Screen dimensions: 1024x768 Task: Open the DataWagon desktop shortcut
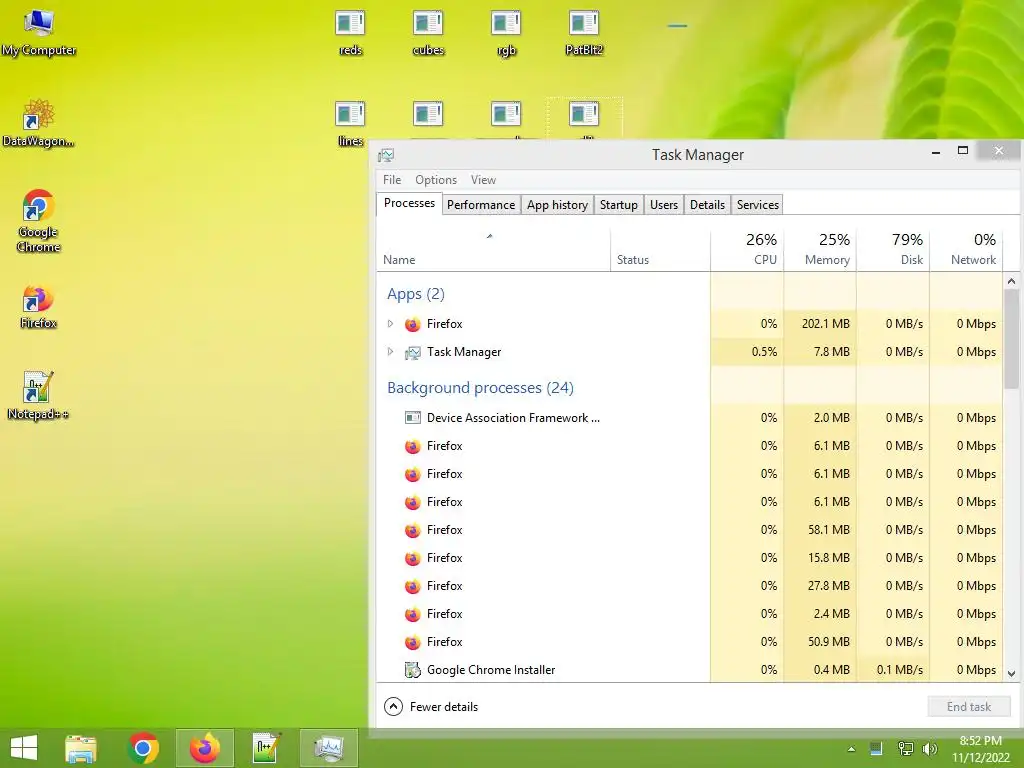click(x=39, y=123)
